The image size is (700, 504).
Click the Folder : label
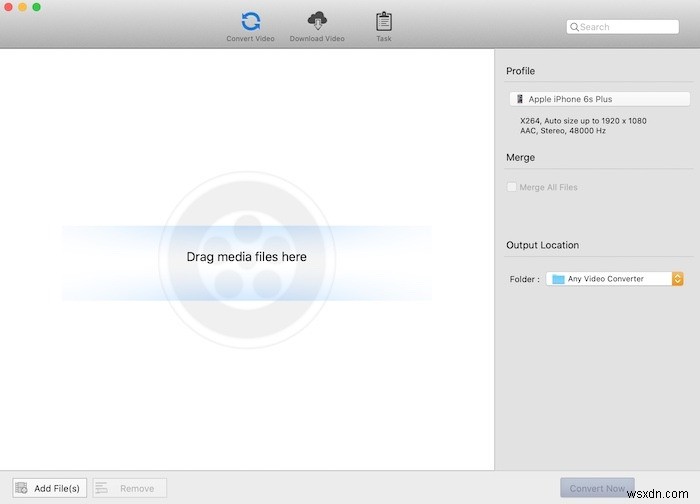point(525,279)
